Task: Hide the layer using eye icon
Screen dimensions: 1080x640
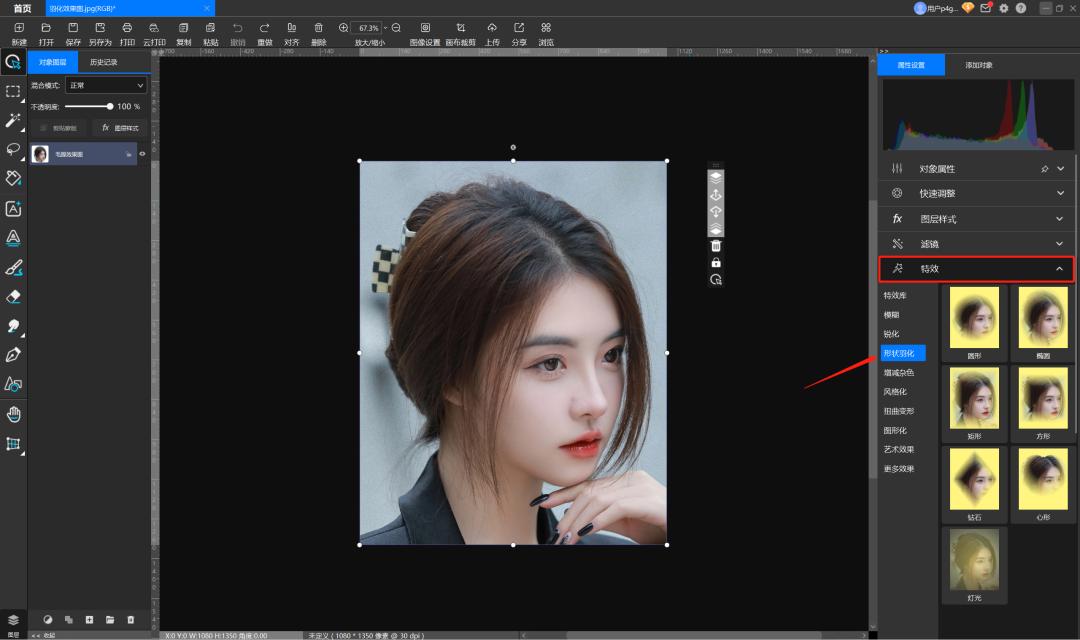Action: pos(142,154)
